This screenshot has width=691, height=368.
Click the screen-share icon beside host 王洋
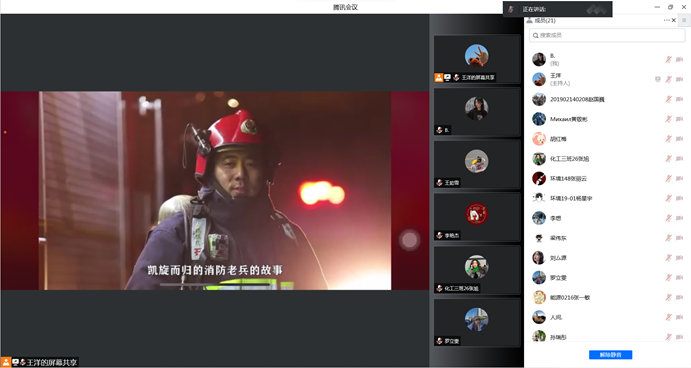(x=658, y=79)
